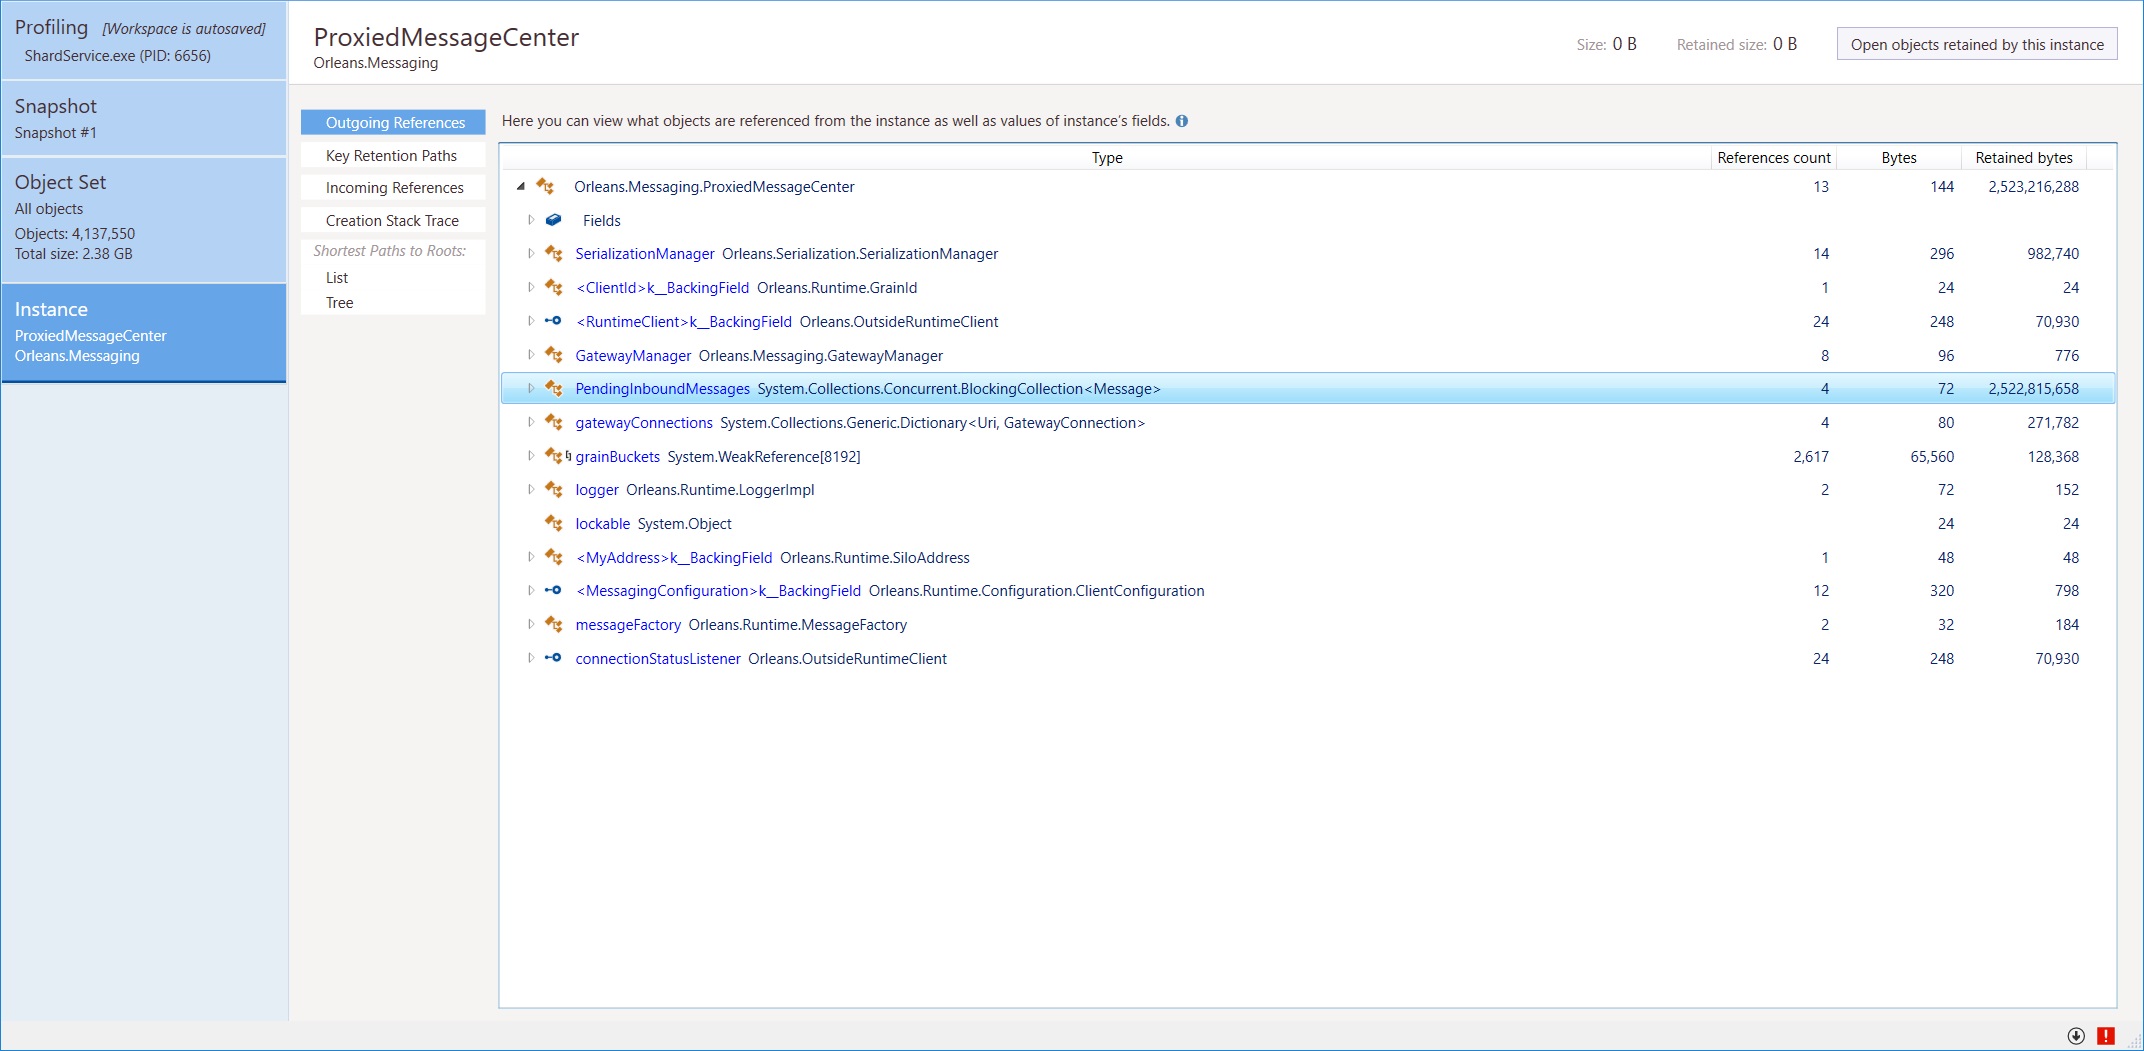
Task: Click the class icon beside lockable System.Object
Action: pos(553,523)
